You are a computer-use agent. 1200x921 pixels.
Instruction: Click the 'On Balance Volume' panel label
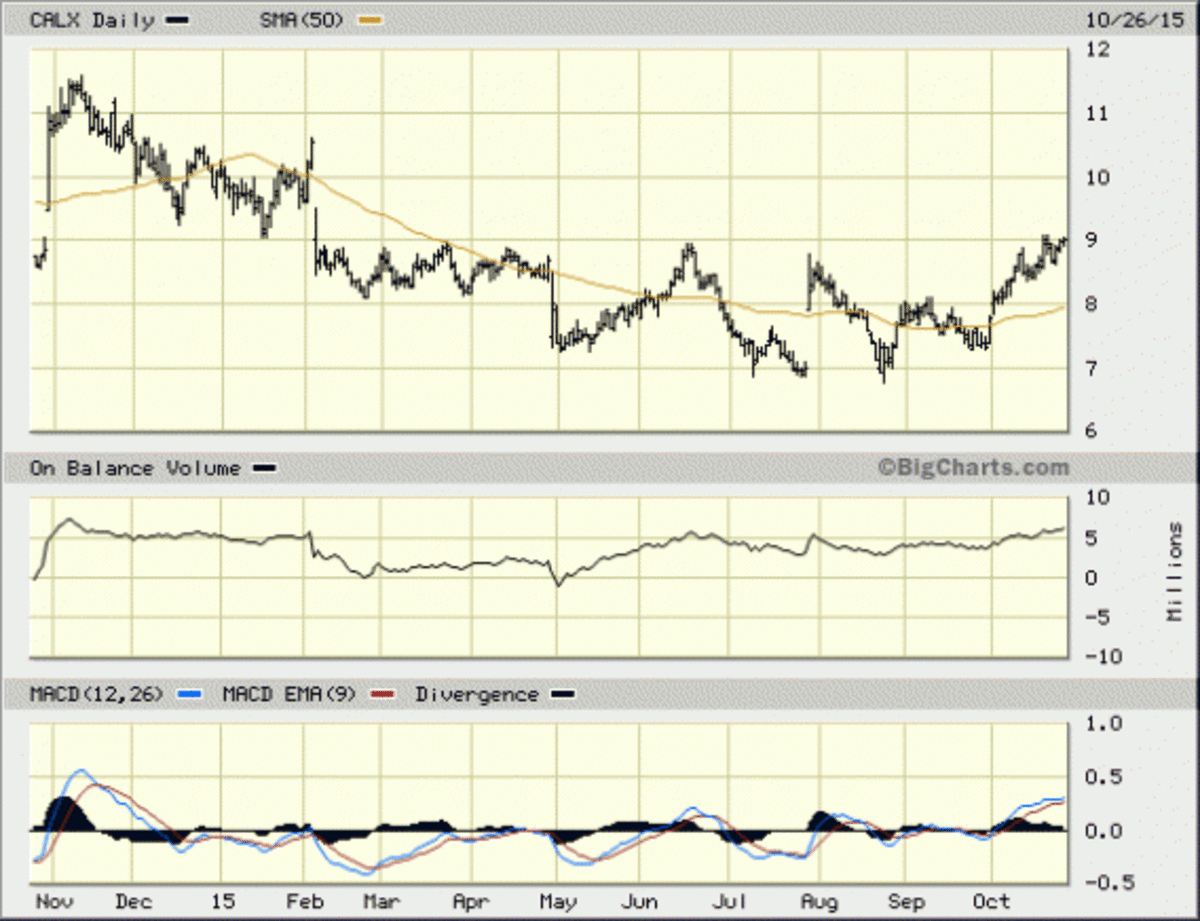(134, 468)
